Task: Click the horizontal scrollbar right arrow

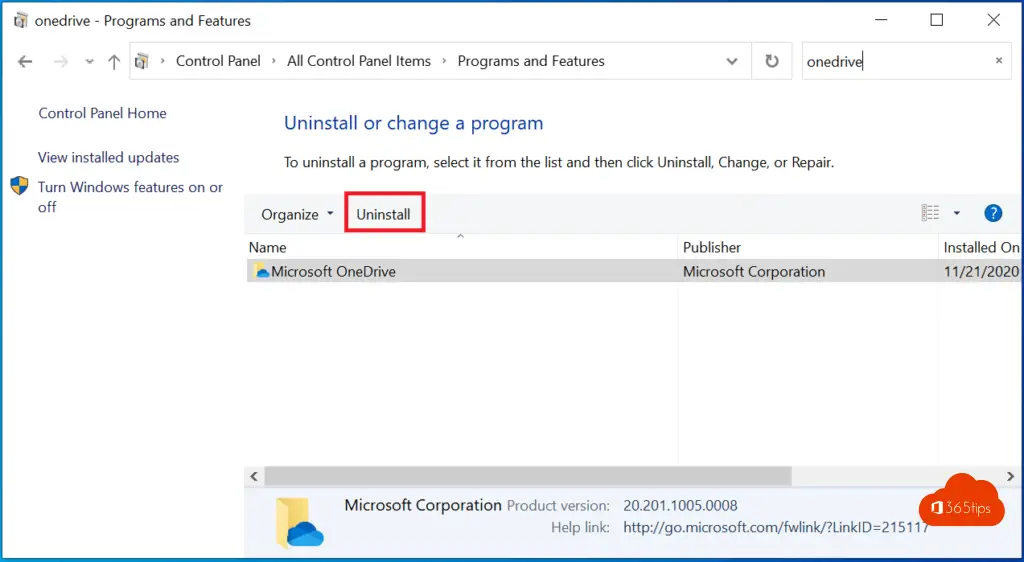Action: click(x=1012, y=476)
